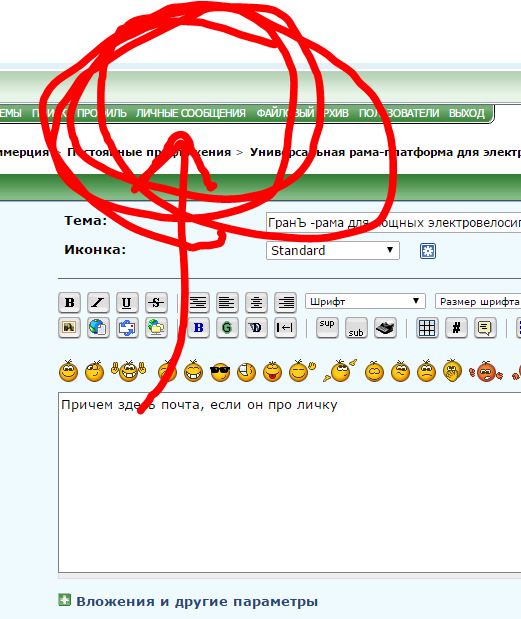This screenshot has height=619, width=521.
Task: Insert code block with hash icon
Action: [456, 327]
